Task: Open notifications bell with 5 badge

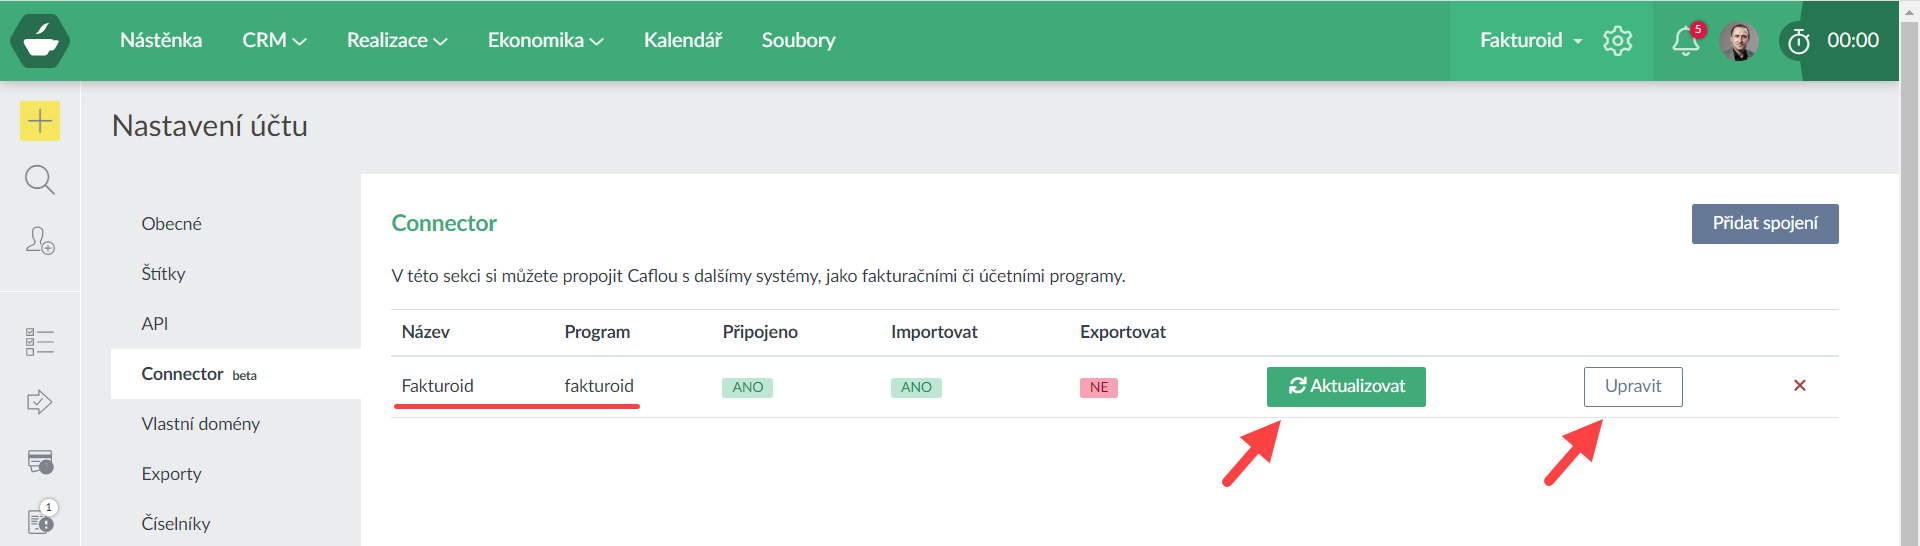Action: (1685, 41)
